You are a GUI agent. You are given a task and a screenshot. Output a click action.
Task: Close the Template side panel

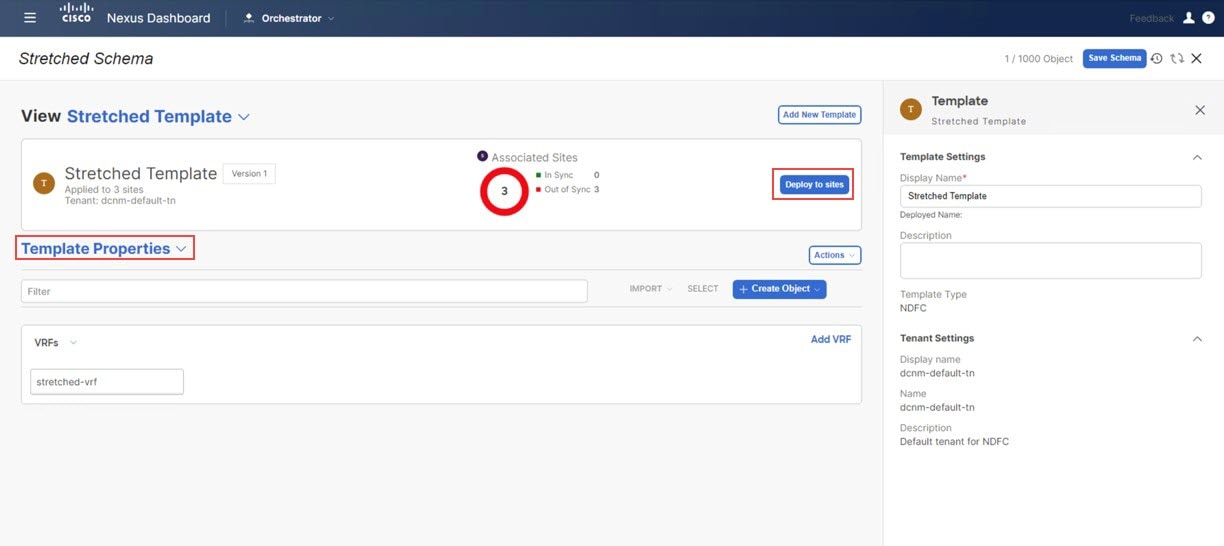(1200, 110)
